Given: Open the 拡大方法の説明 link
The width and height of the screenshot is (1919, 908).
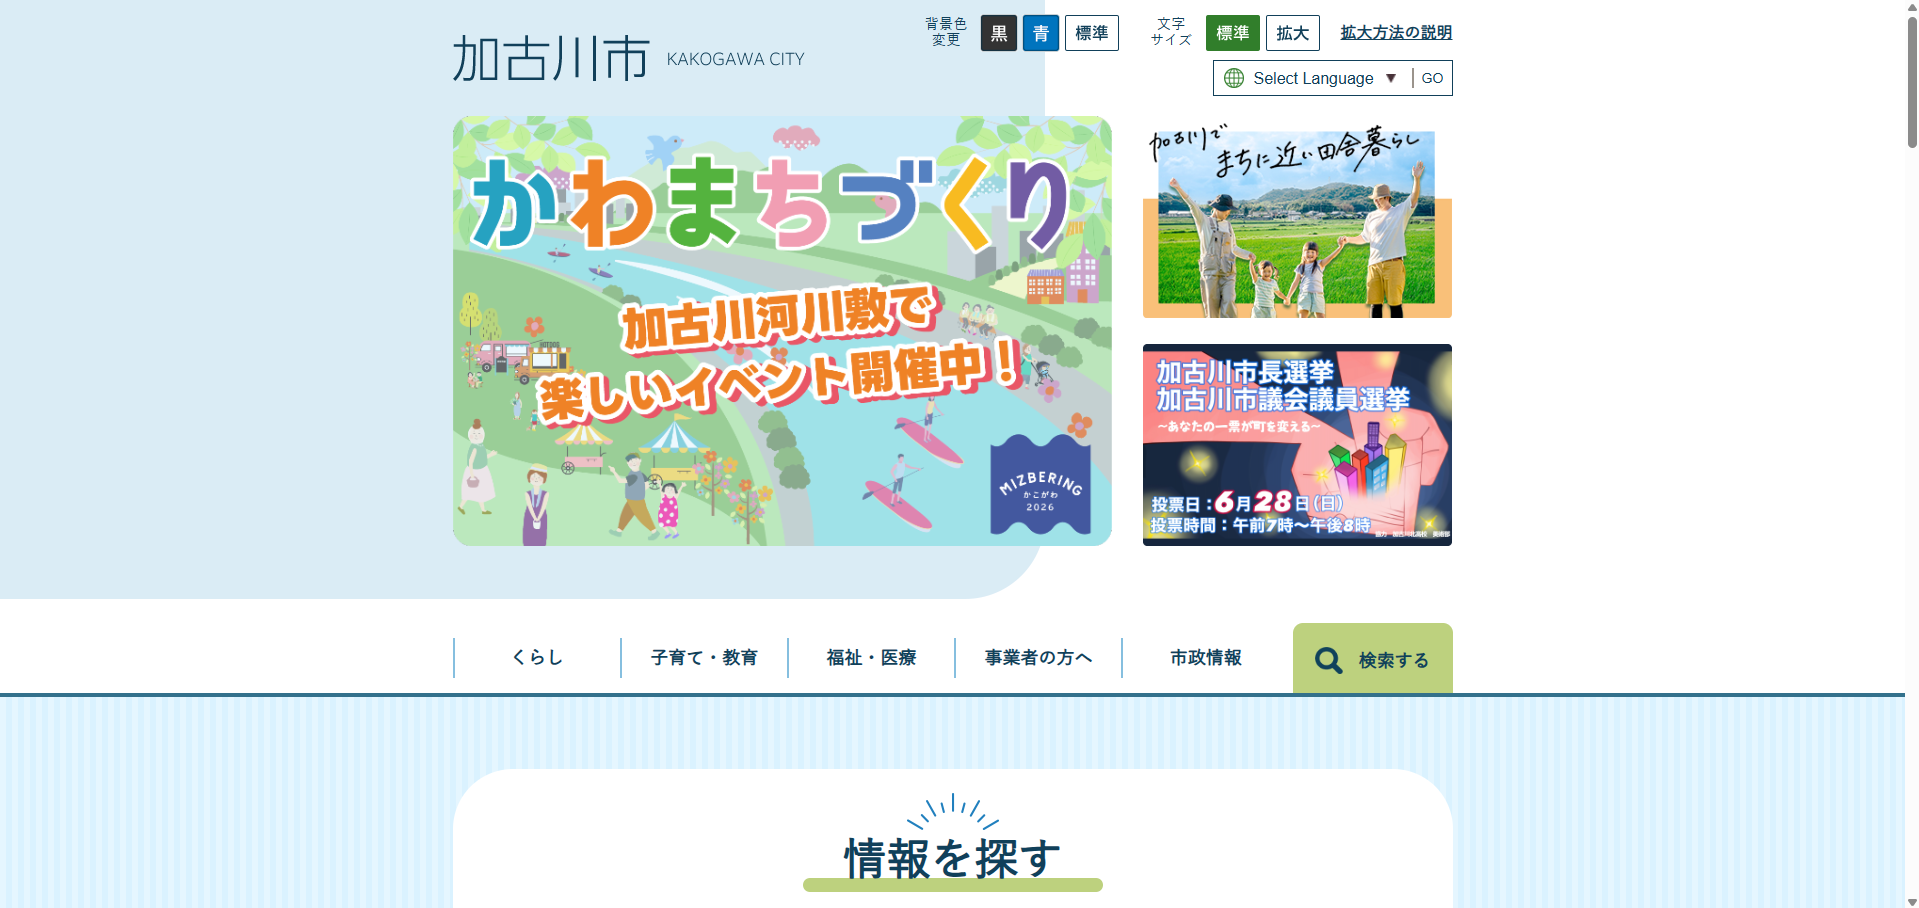Looking at the screenshot, I should click(x=1396, y=33).
